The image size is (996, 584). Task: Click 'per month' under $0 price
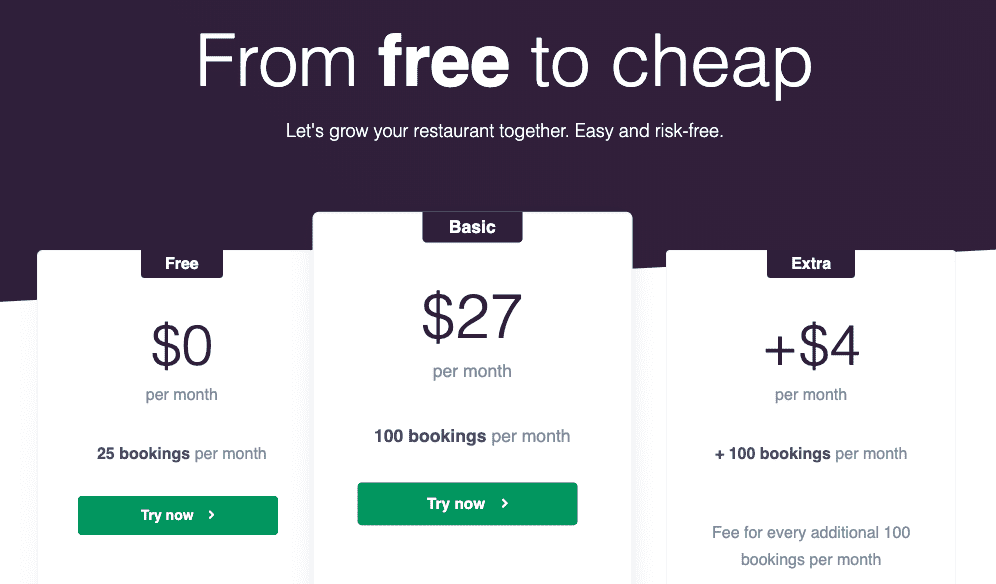182,395
